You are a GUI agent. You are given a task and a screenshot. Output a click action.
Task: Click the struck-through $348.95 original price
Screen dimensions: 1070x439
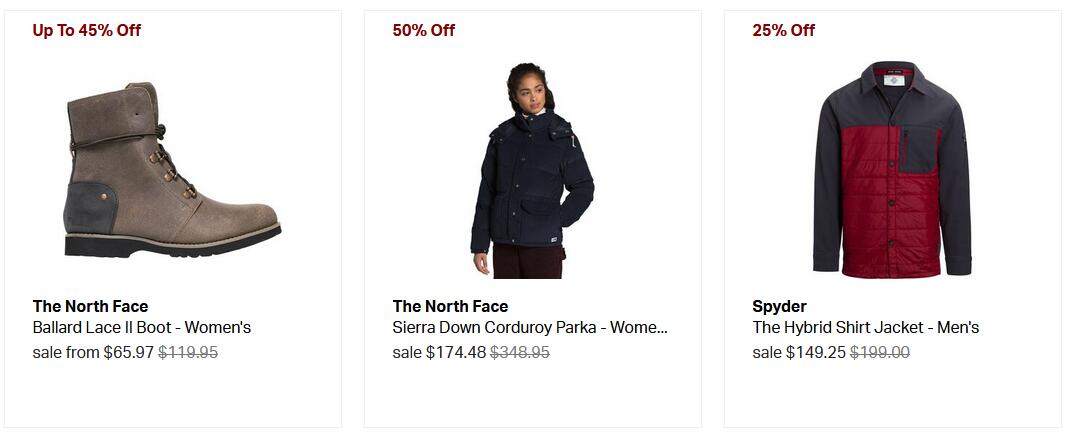click(x=520, y=352)
